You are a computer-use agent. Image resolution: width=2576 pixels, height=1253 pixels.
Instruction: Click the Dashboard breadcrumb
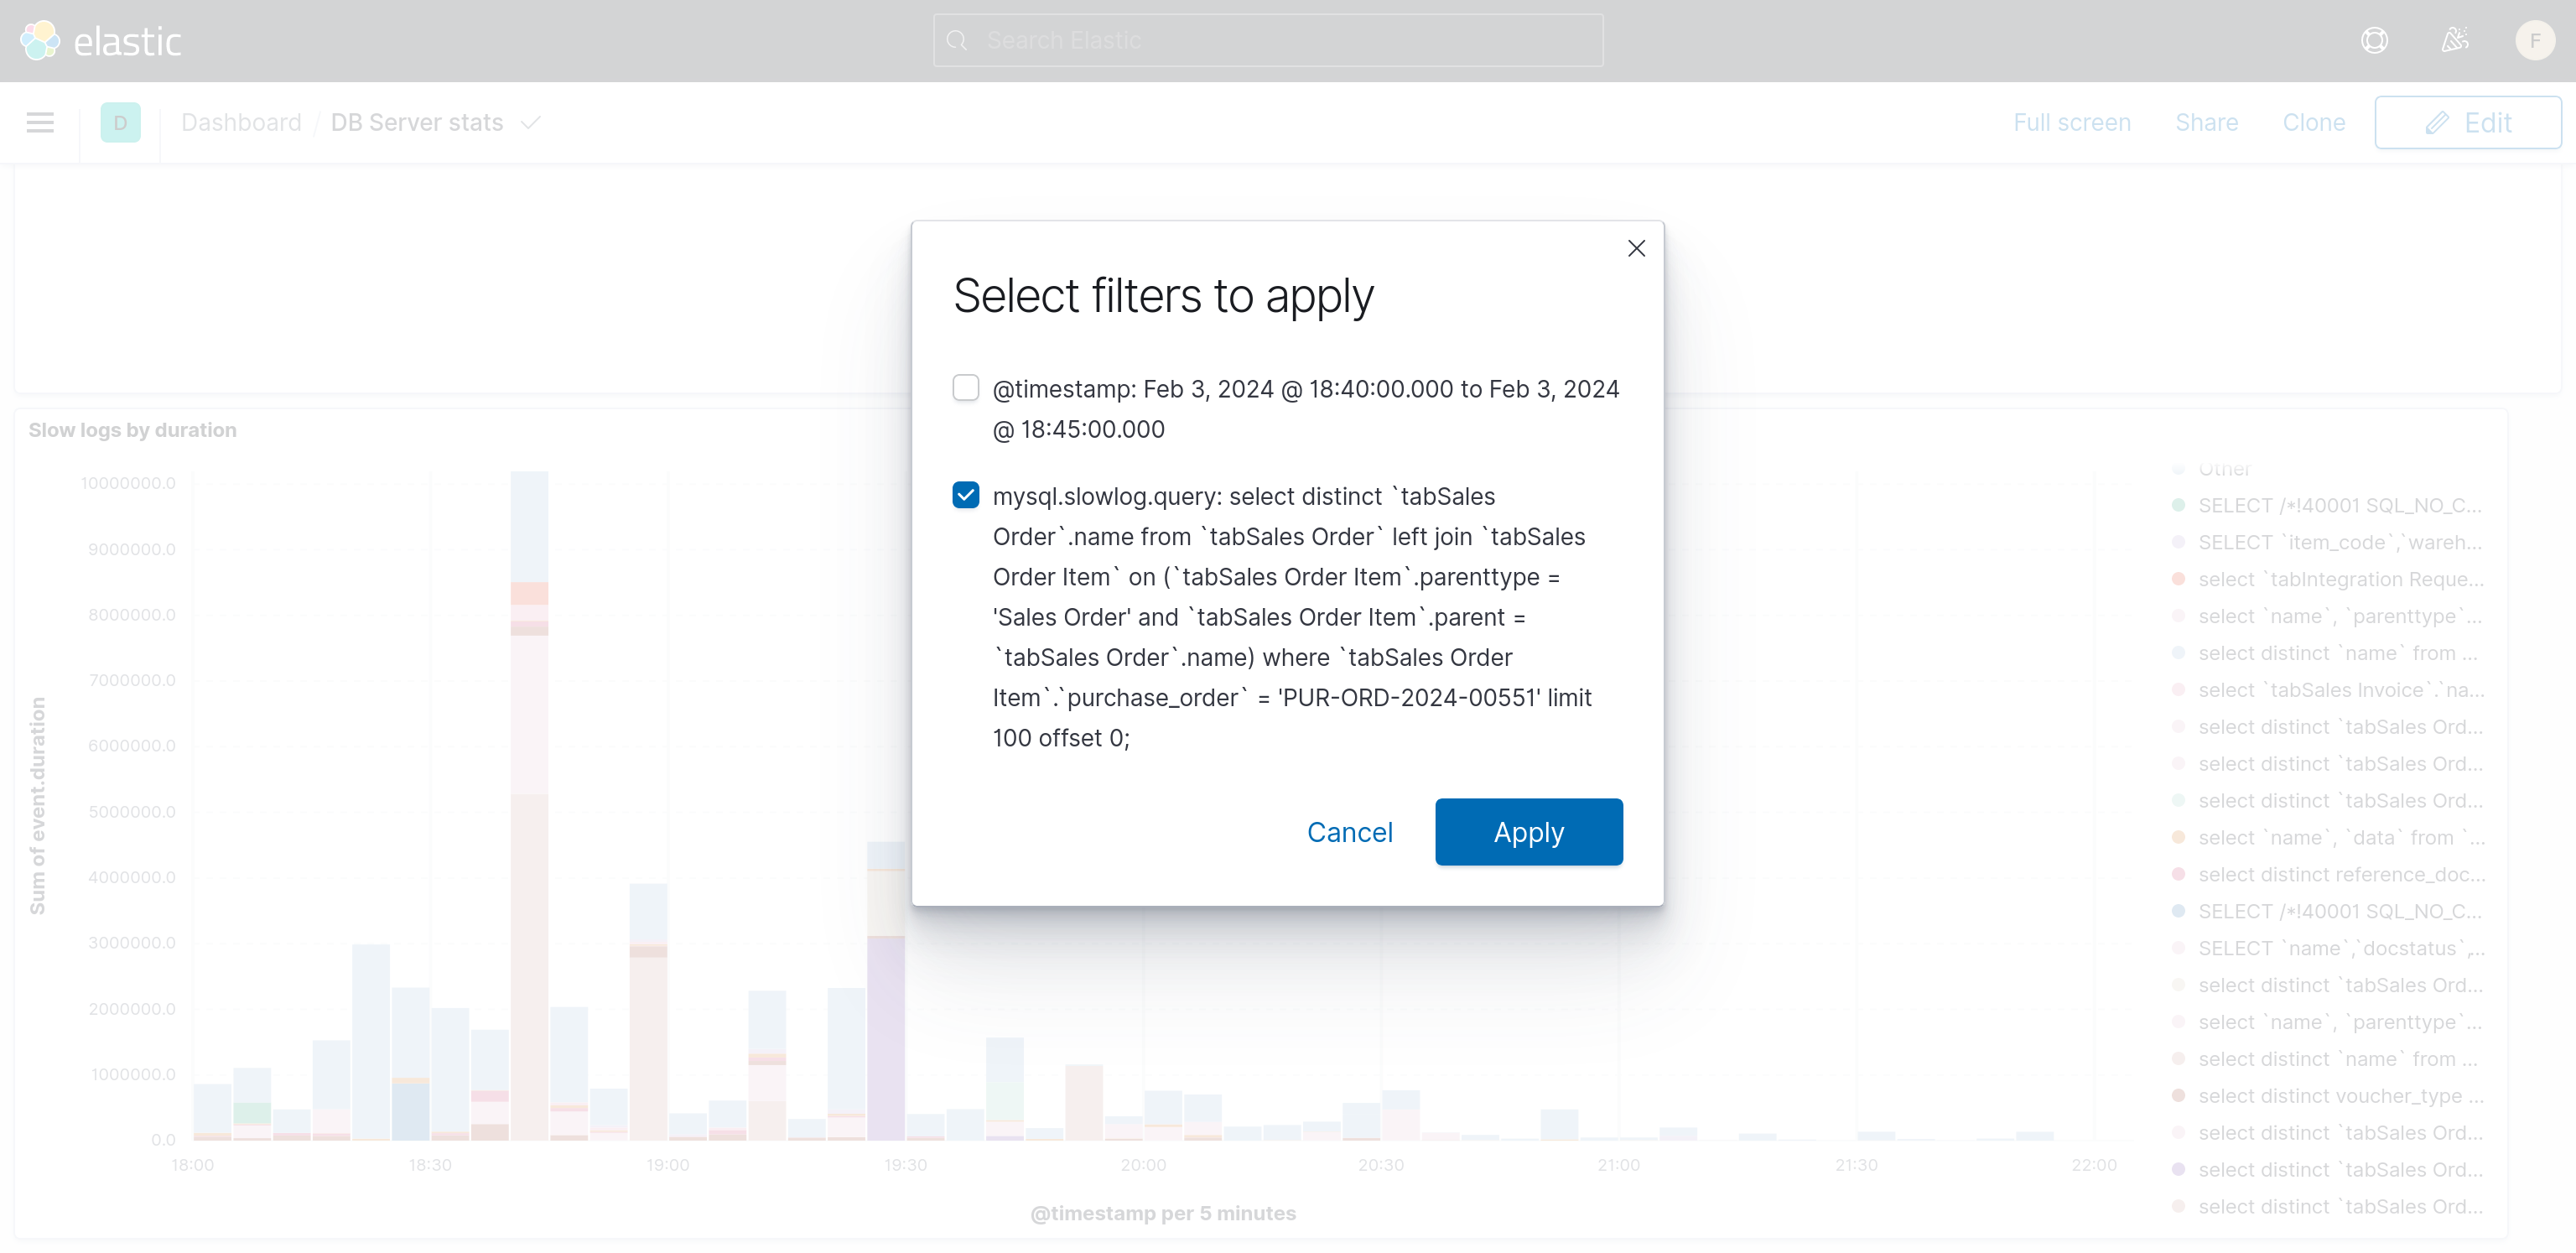click(x=241, y=122)
